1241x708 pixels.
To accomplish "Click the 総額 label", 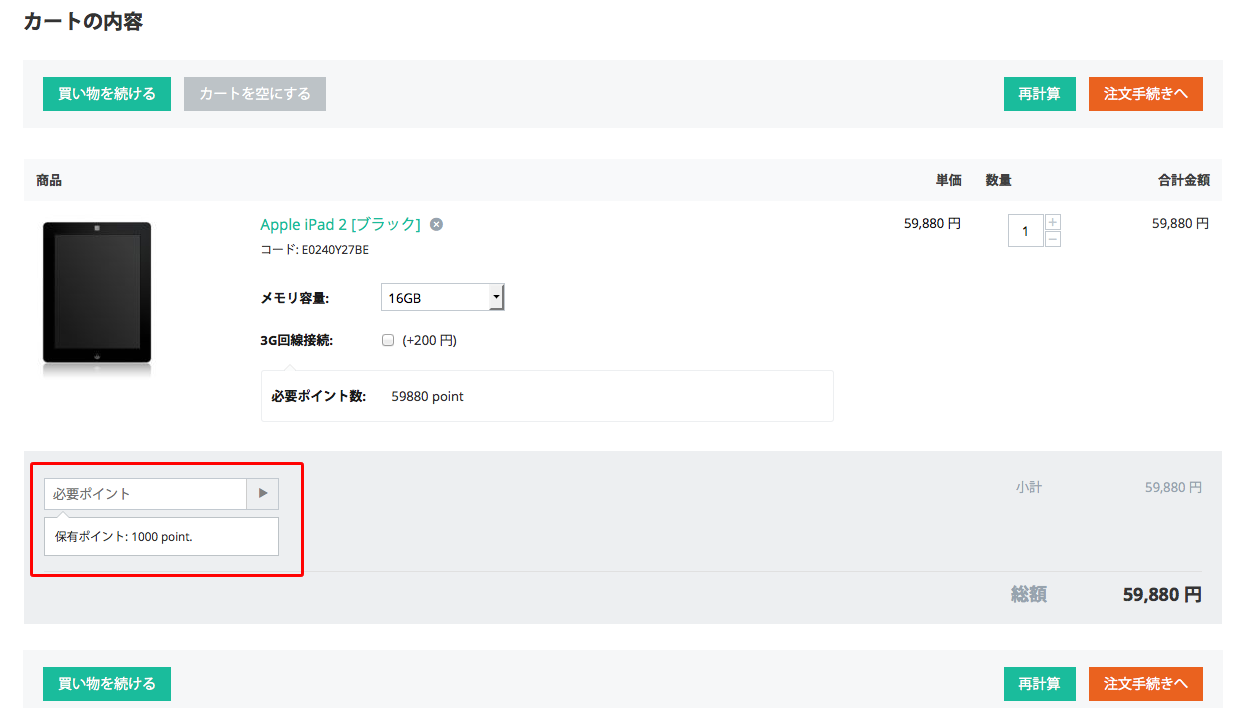I will click(x=1029, y=594).
